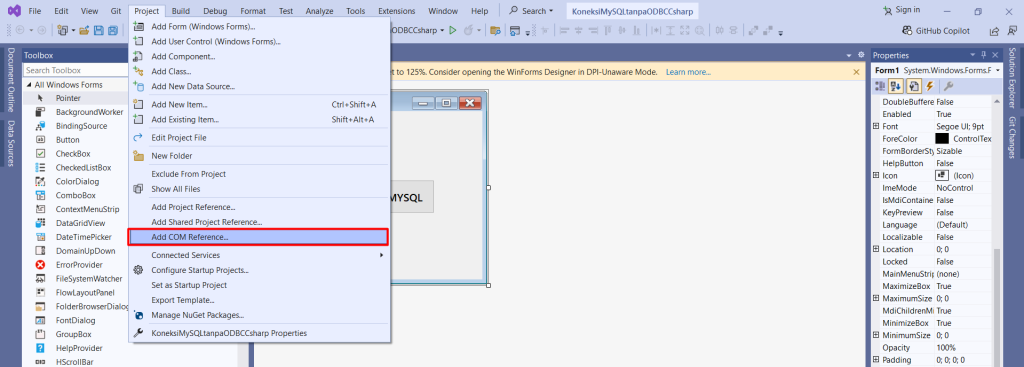1024x367 pixels.
Task: Click the Save file toolbar icon
Action: coord(99,31)
